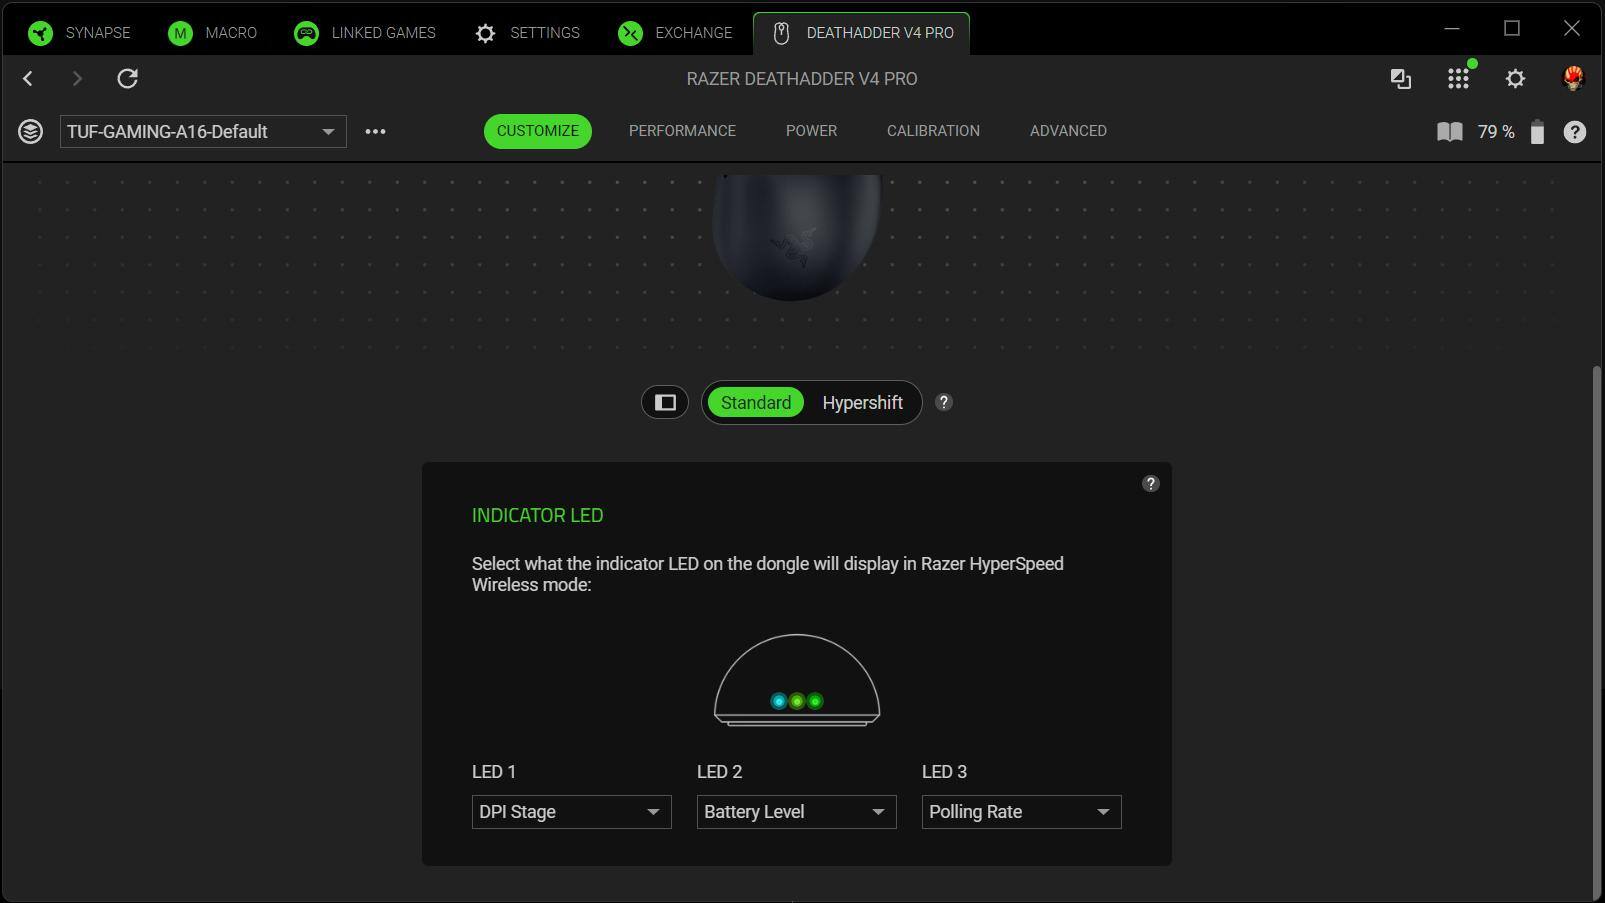Viewport: 1605px width, 903px height.
Task: Expand the LED 1 DPI Stage dropdown
Action: 571,812
